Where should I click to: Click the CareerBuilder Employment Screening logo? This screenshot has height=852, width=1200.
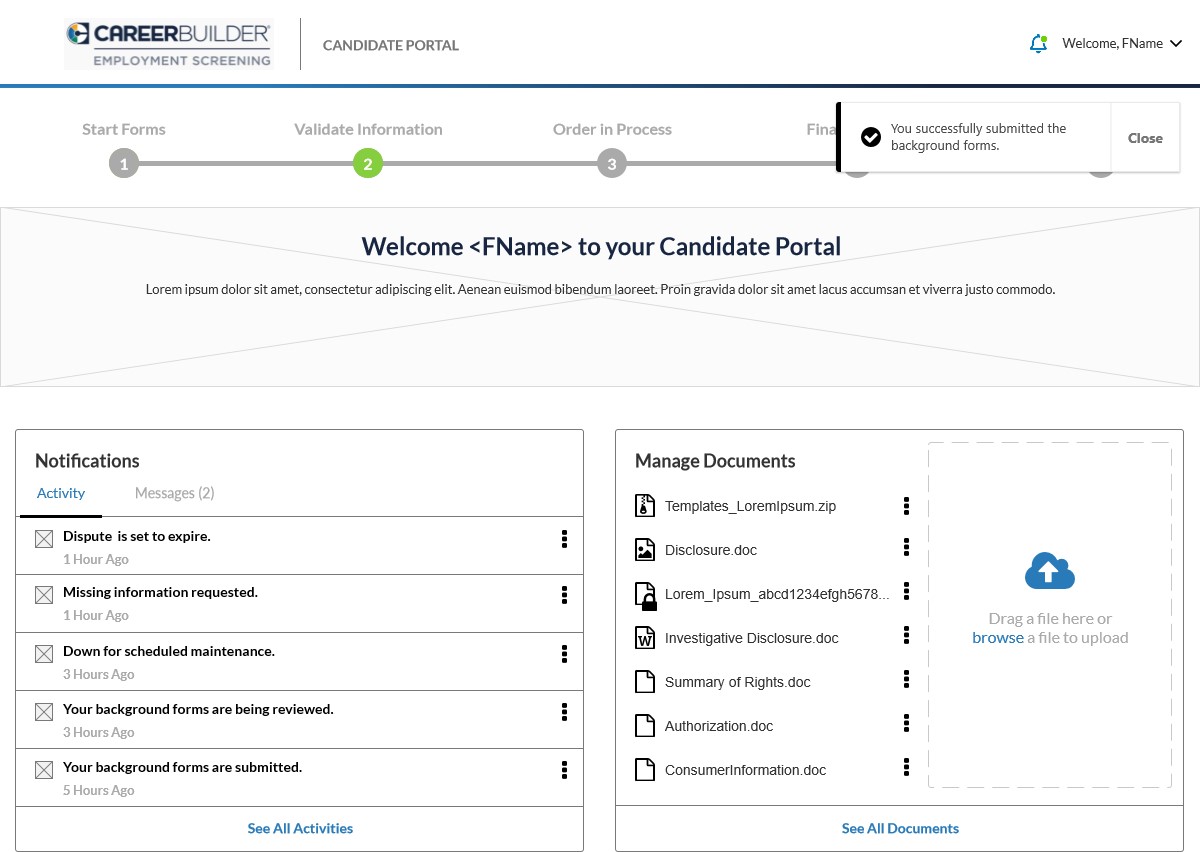pyautogui.click(x=168, y=45)
